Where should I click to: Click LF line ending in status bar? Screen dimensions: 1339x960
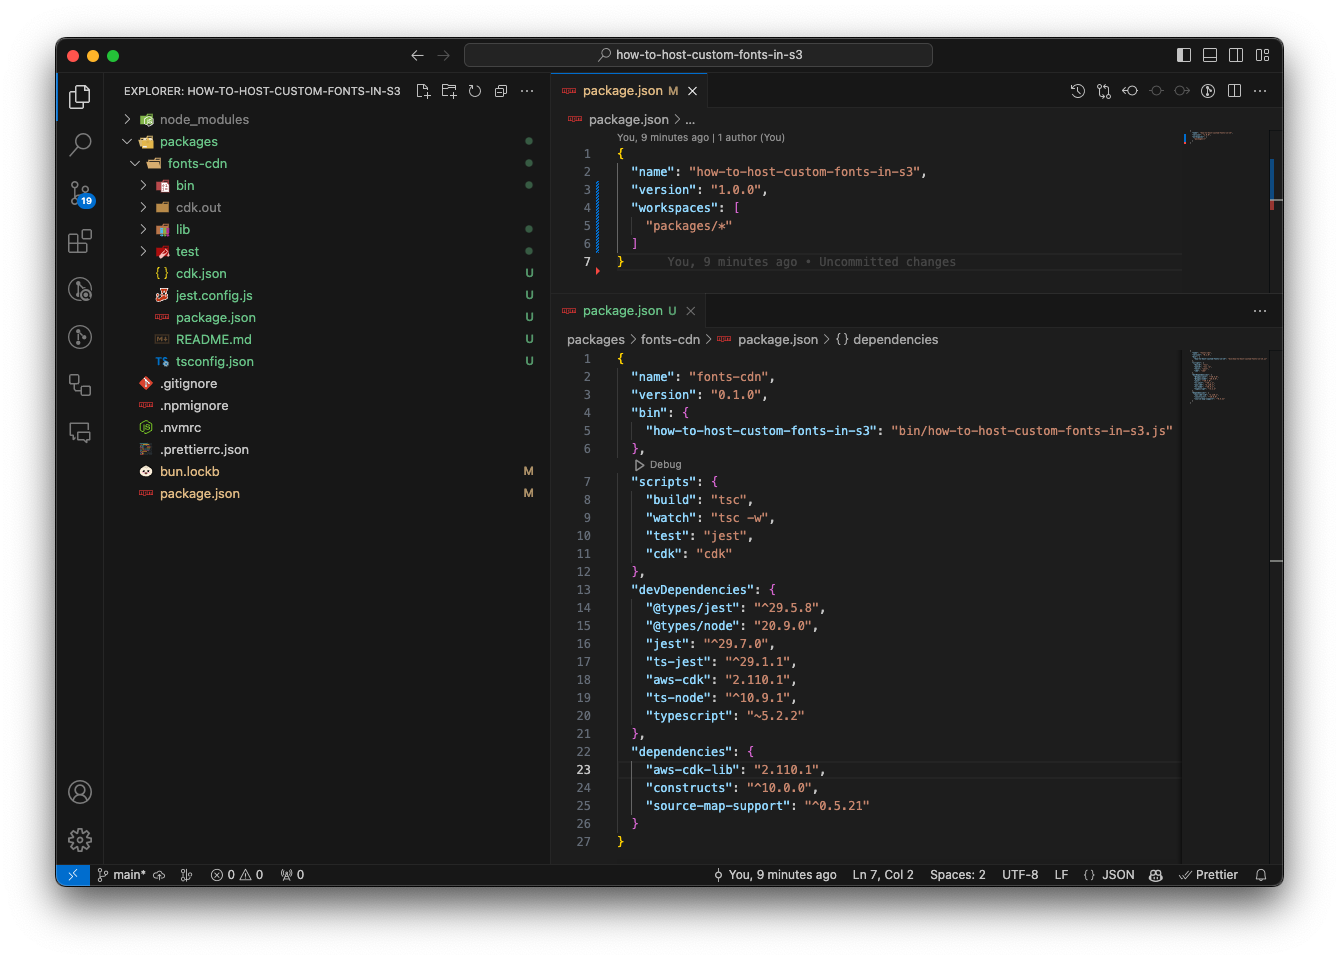pos(1061,875)
